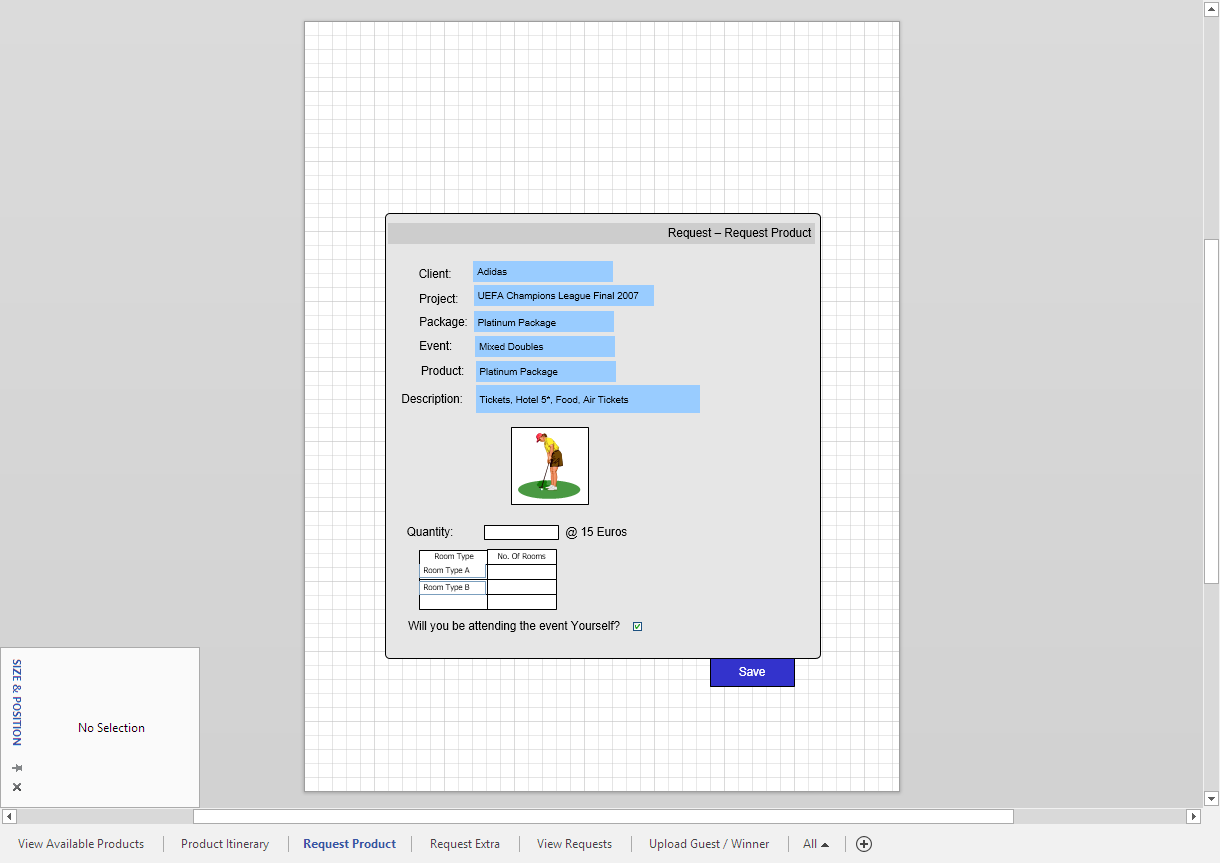Click the Description field with Tickets text
The image size is (1220, 863).
587,399
